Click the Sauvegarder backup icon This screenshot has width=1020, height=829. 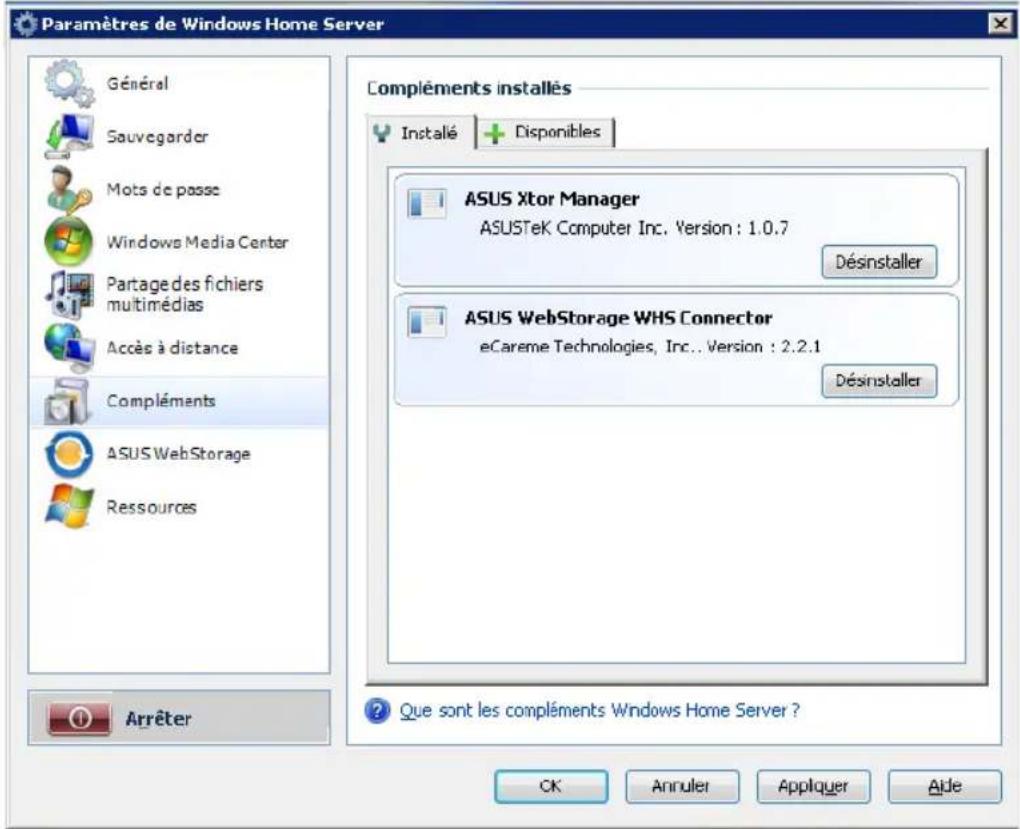point(69,137)
